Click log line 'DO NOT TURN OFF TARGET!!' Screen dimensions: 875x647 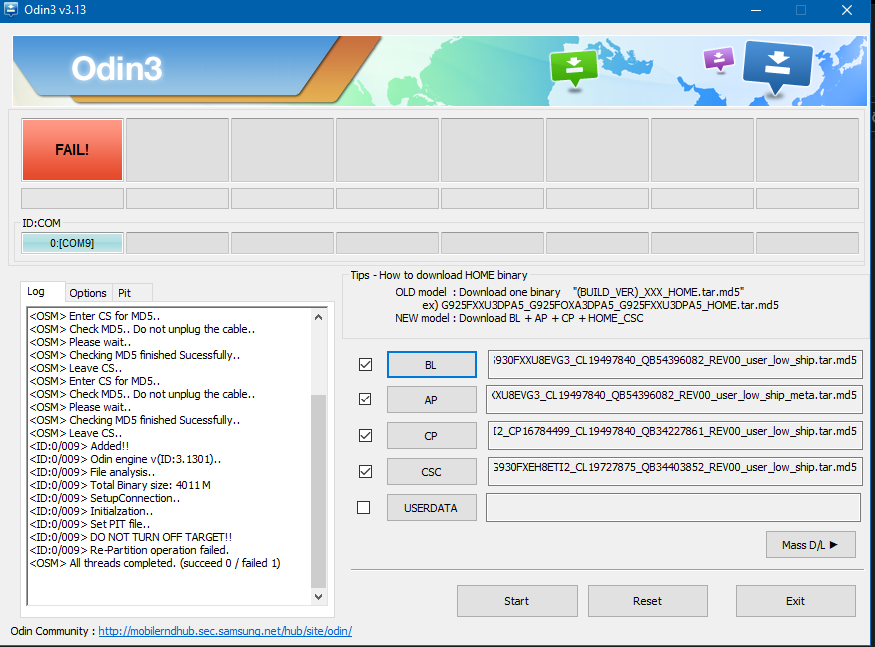point(131,537)
